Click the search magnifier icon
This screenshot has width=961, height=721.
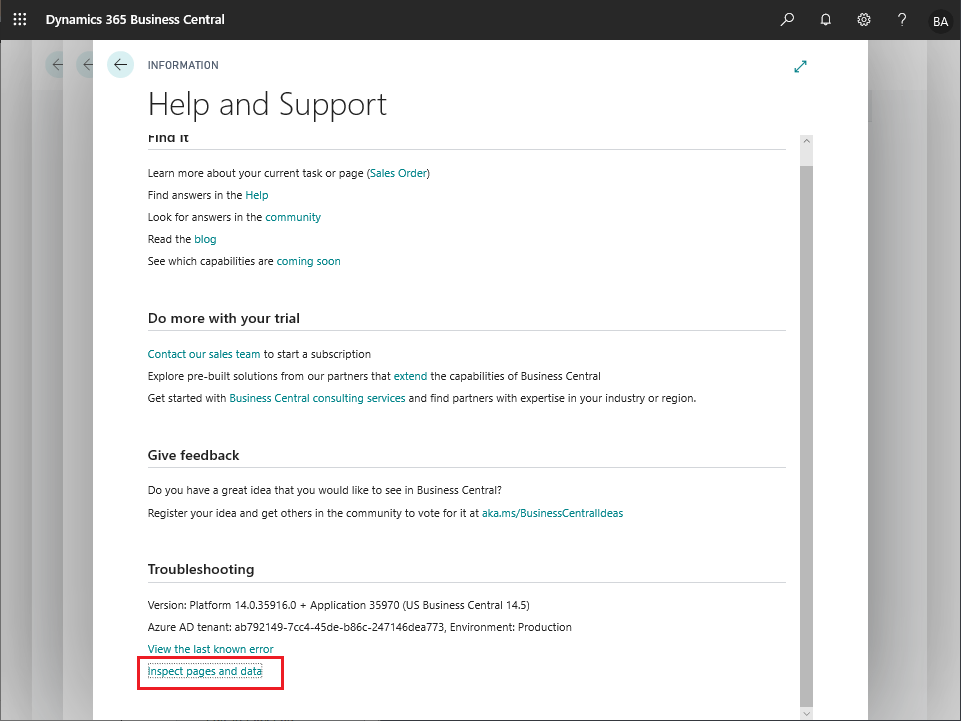click(x=787, y=20)
